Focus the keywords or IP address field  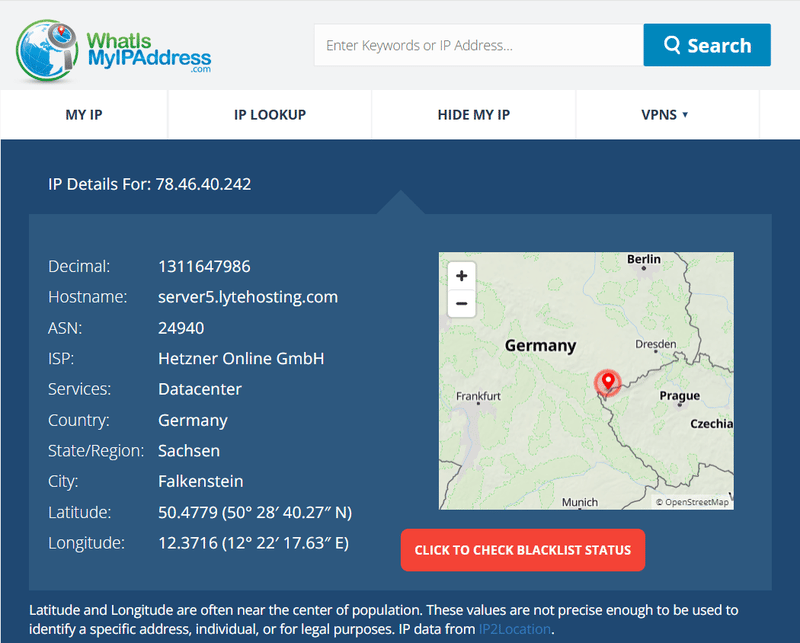point(479,45)
